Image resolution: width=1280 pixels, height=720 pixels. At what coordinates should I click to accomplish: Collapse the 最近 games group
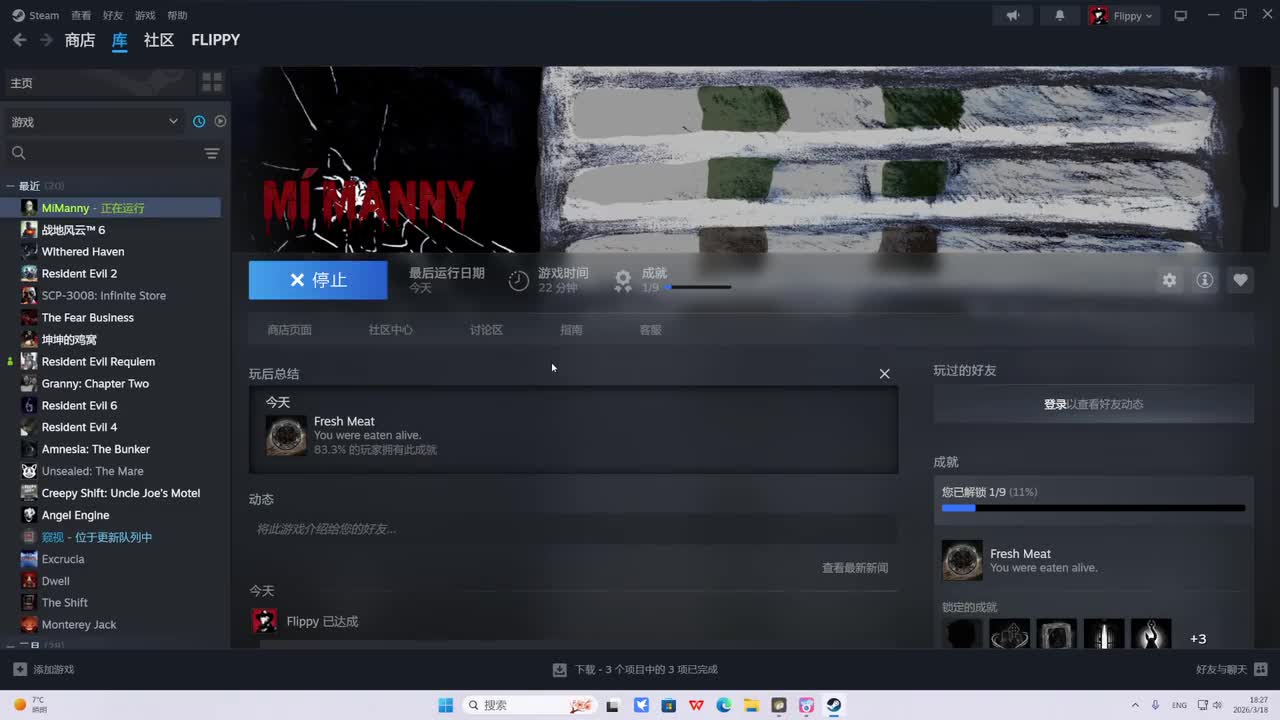pyautogui.click(x=10, y=186)
